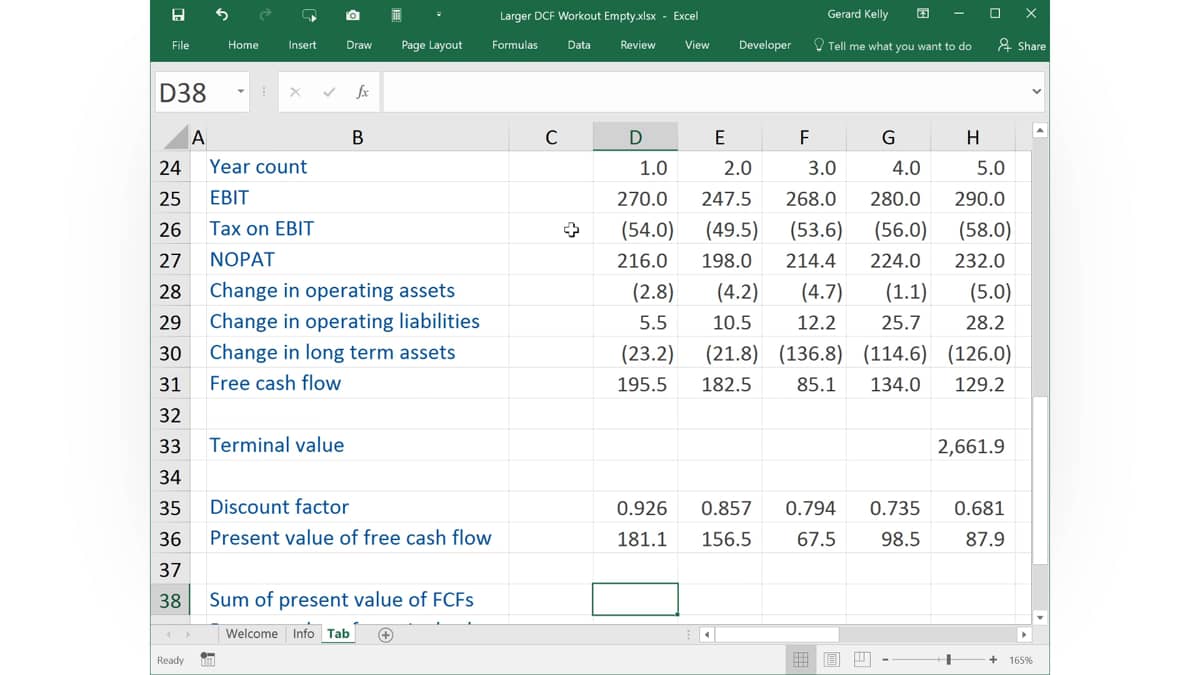Click the Discount factor cell 0.926
Image resolution: width=1200 pixels, height=675 pixels.
pos(635,508)
